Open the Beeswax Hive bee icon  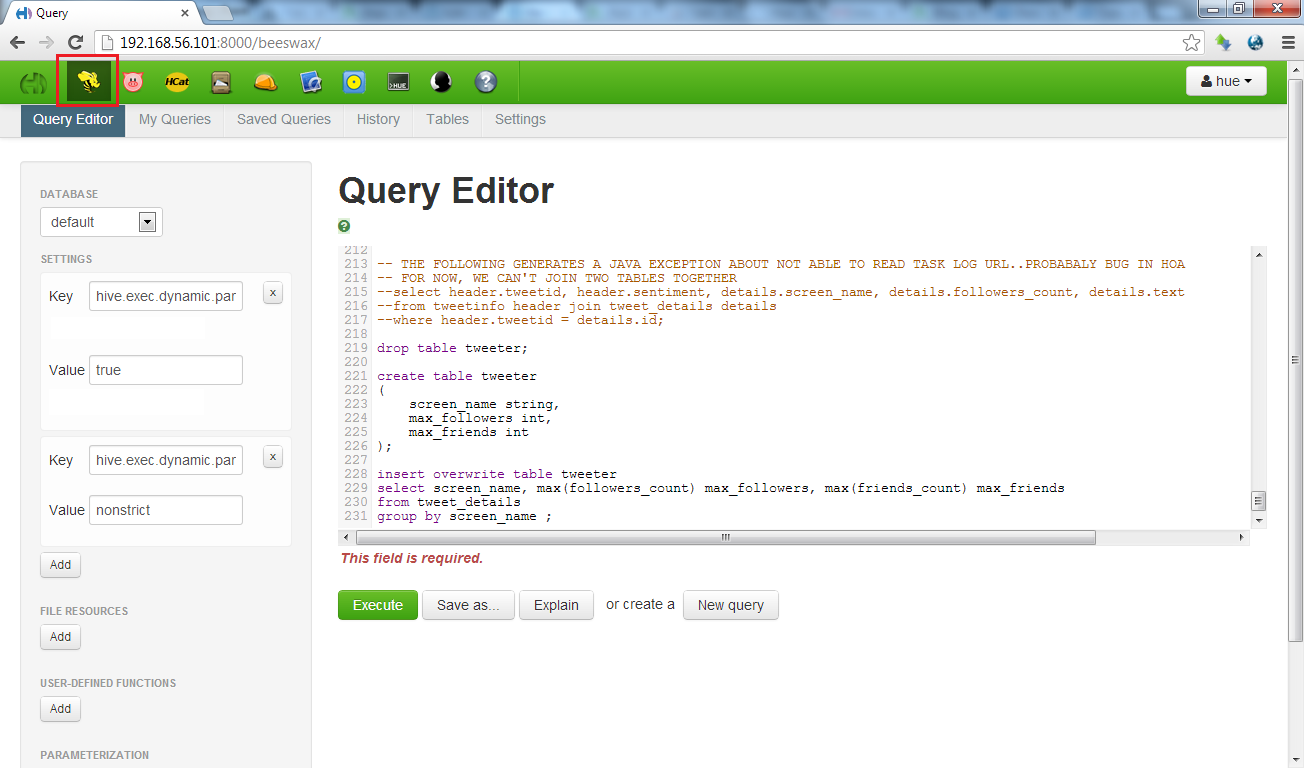[x=88, y=82]
